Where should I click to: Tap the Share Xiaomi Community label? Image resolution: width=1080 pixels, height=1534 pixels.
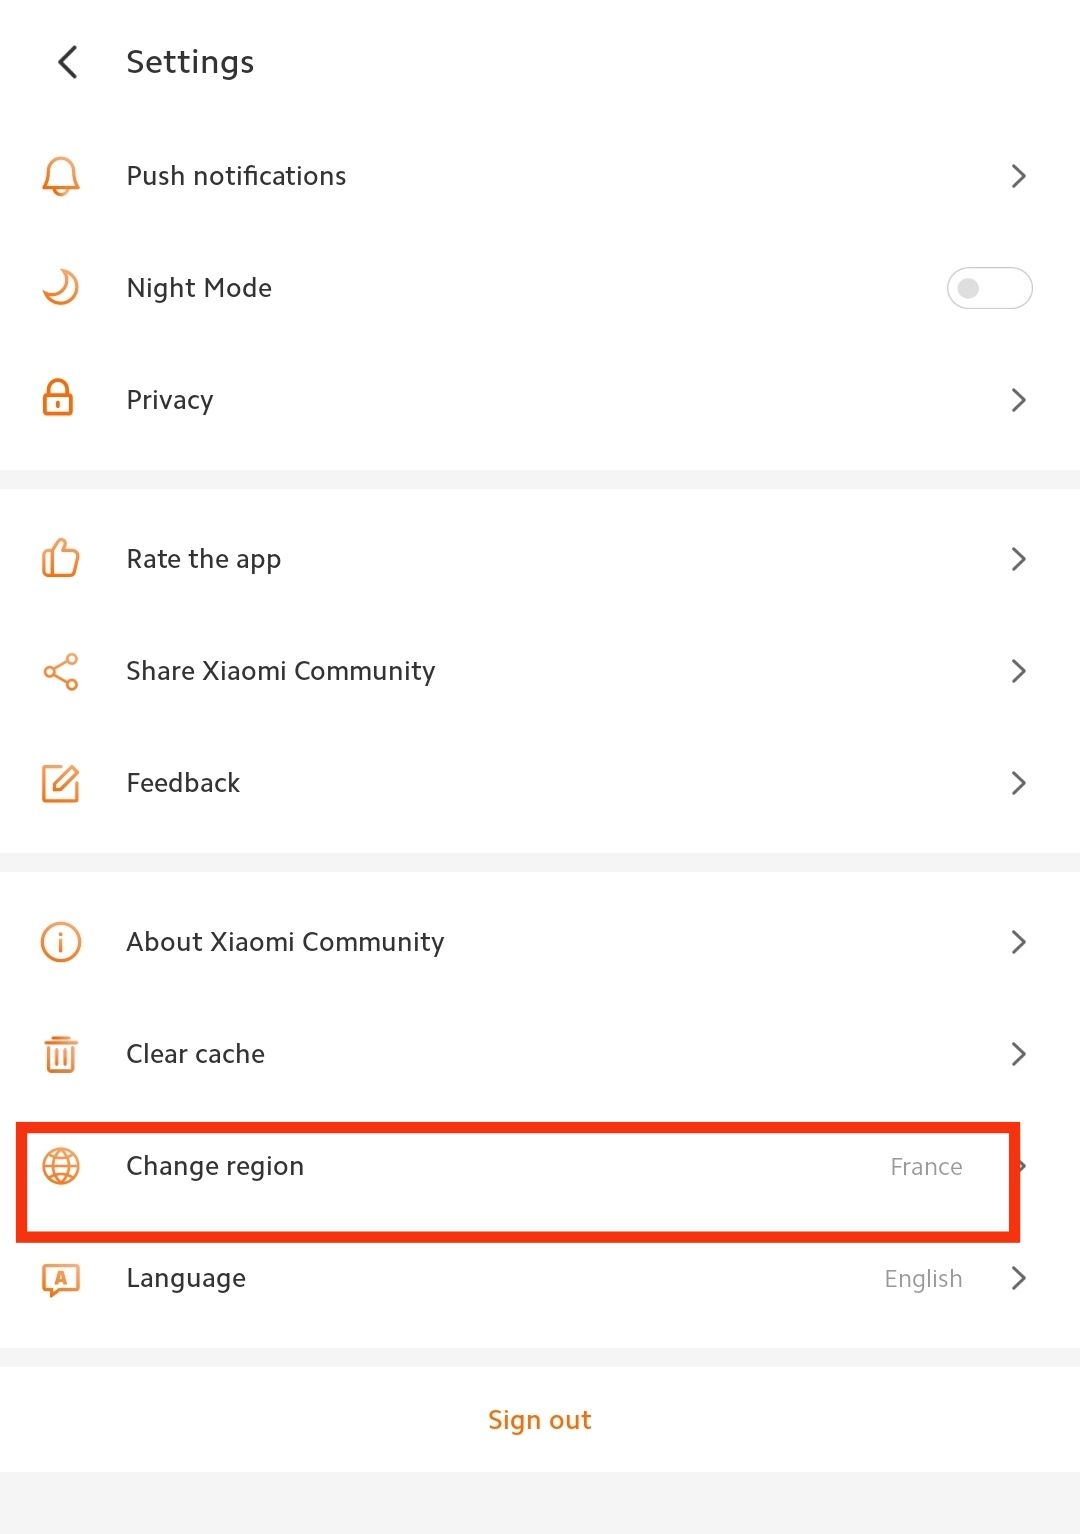pos(281,671)
